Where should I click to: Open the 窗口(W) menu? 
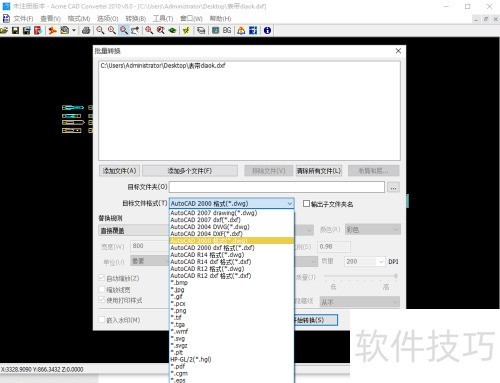point(191,19)
